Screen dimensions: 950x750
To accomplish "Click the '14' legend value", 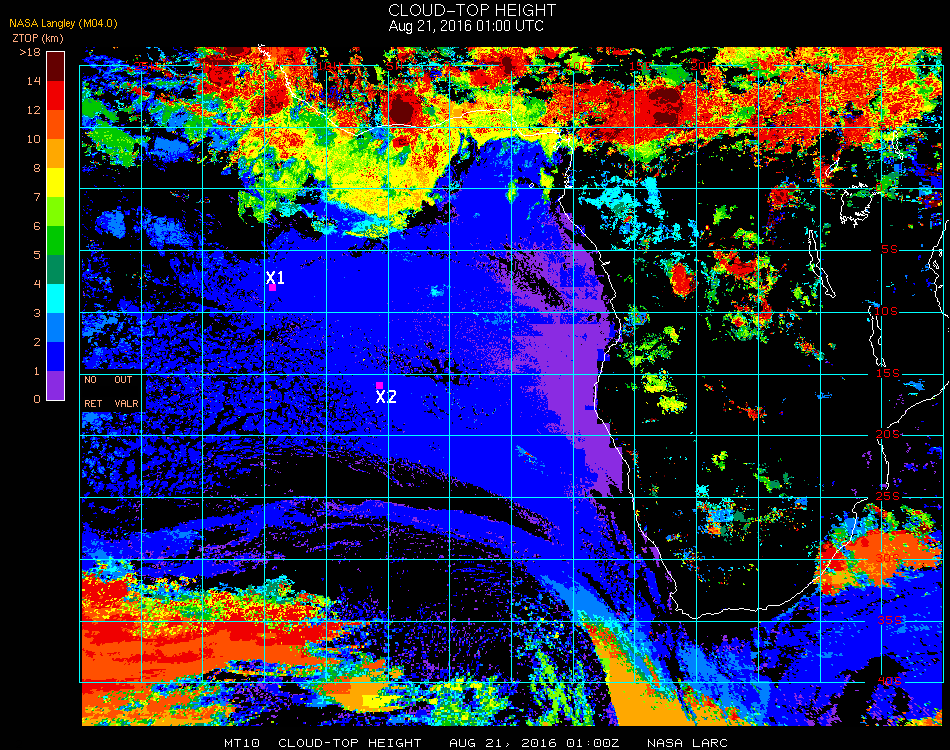I will coord(33,81).
